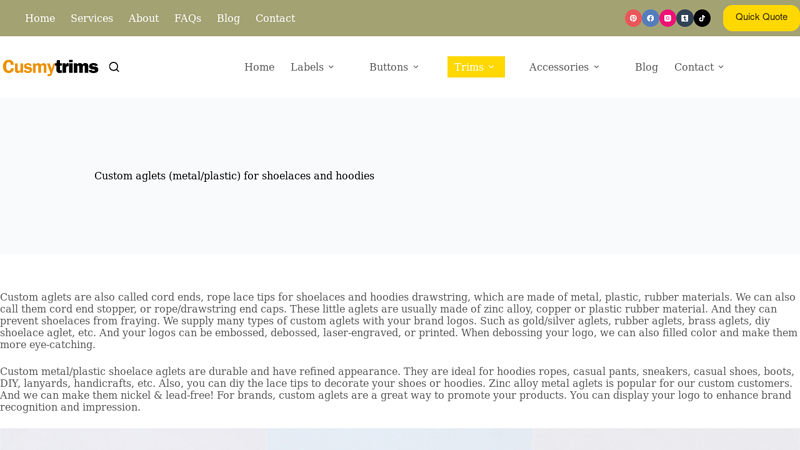This screenshot has height=450, width=800.
Task: Open the Facebook social icon
Action: tap(650, 18)
